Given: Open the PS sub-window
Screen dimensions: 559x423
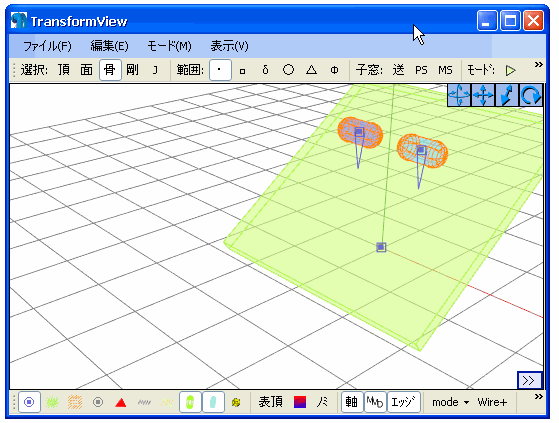Looking at the screenshot, I should 421,70.
